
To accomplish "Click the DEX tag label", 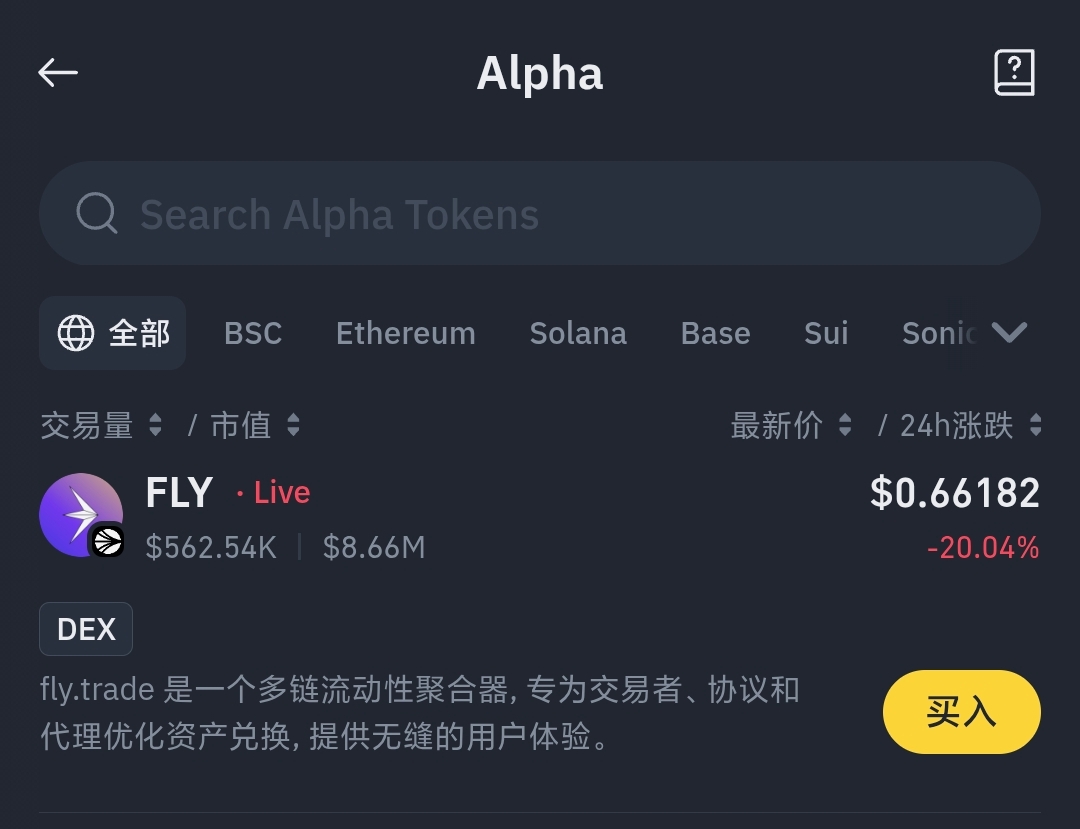I will click(86, 629).
